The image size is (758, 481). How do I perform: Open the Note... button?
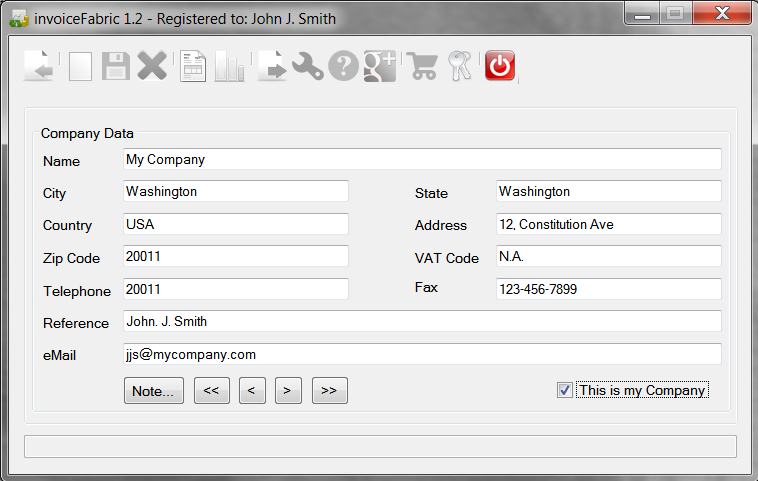(154, 391)
